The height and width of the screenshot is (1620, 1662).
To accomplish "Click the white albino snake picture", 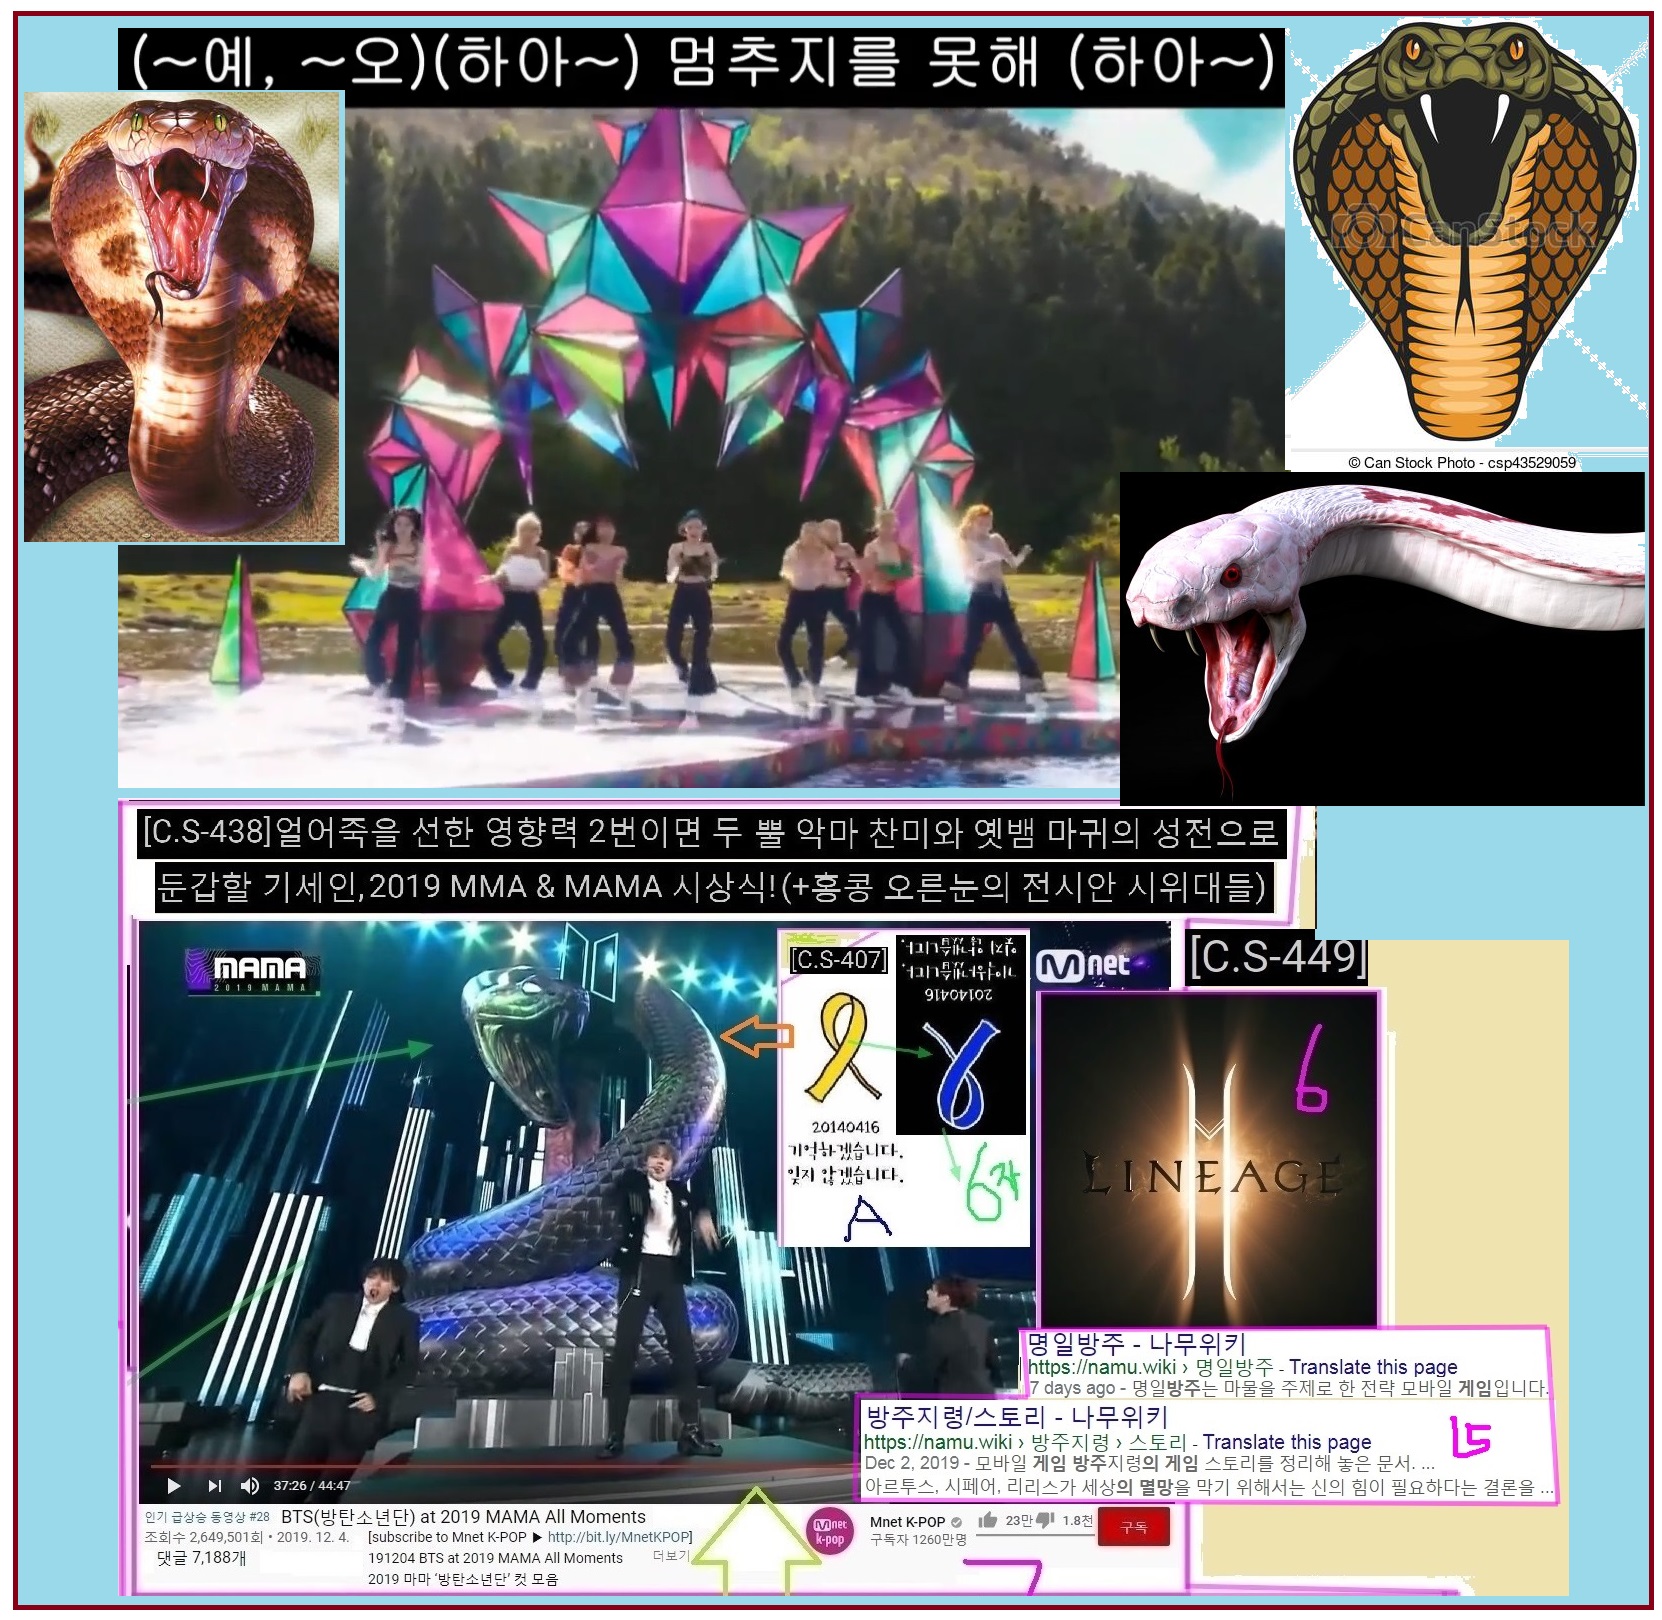I will (1382, 638).
